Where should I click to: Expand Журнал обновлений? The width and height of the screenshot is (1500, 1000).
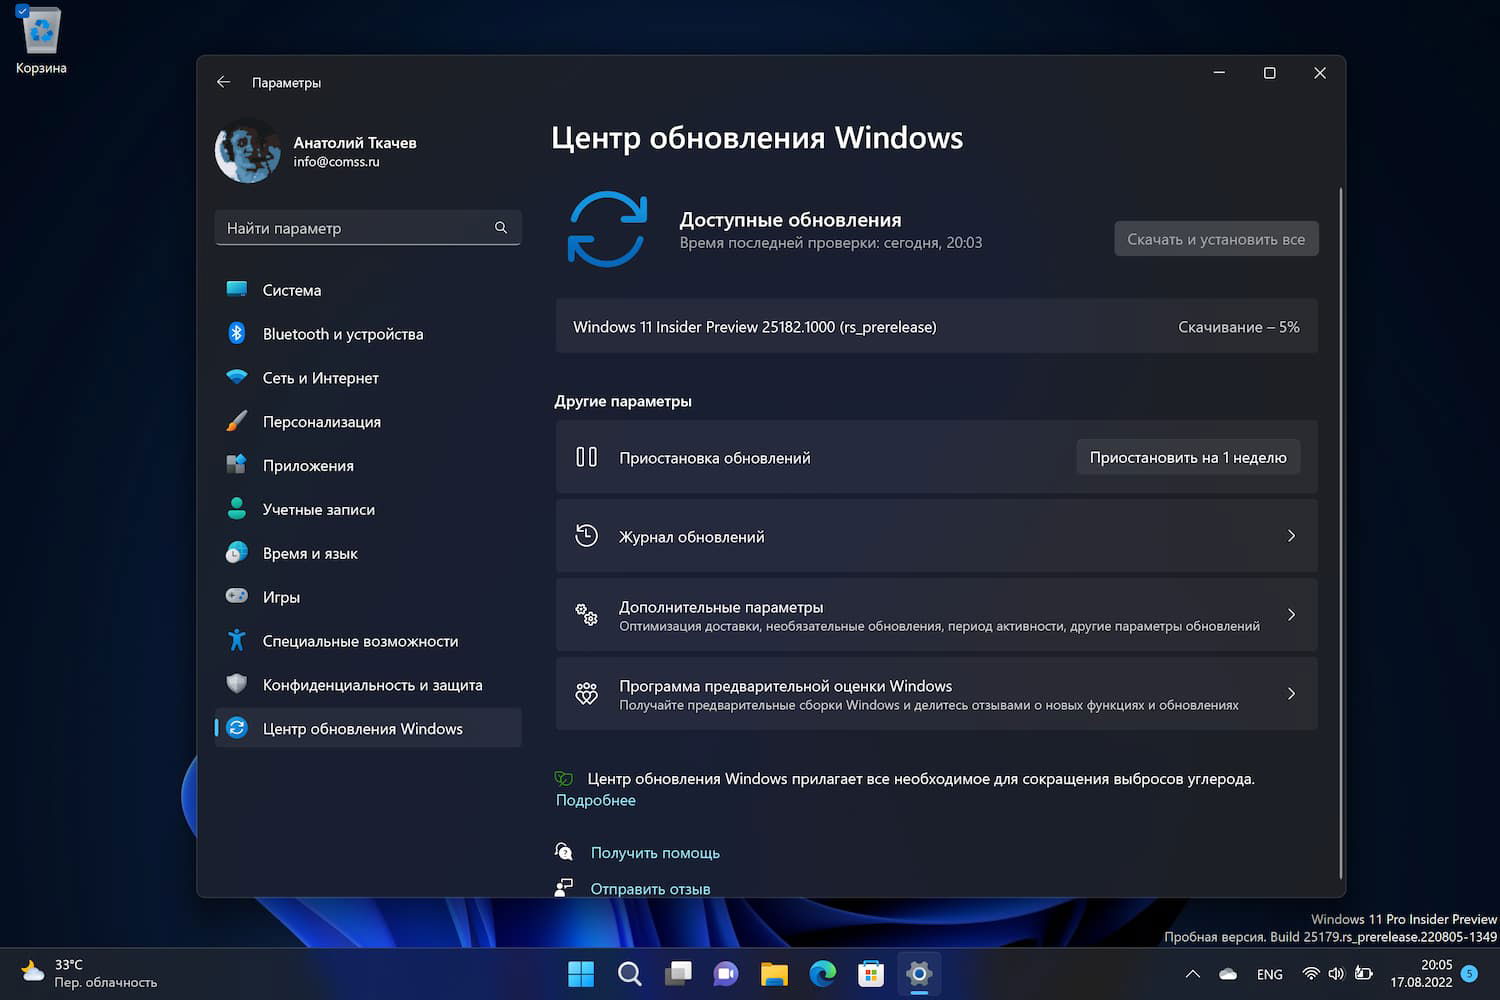pos(936,536)
